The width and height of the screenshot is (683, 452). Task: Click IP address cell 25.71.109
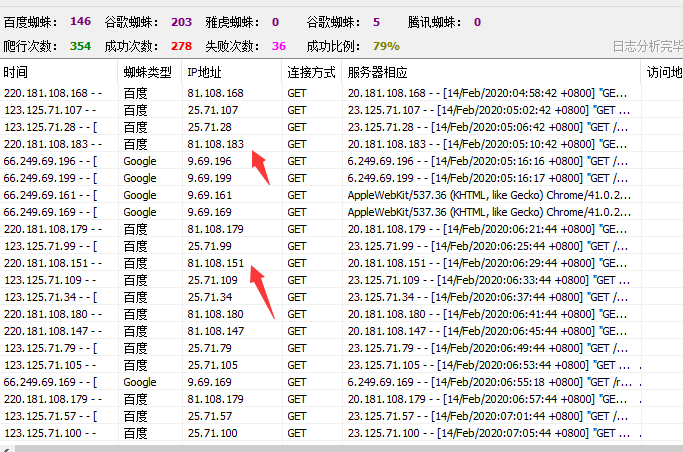pos(213,280)
